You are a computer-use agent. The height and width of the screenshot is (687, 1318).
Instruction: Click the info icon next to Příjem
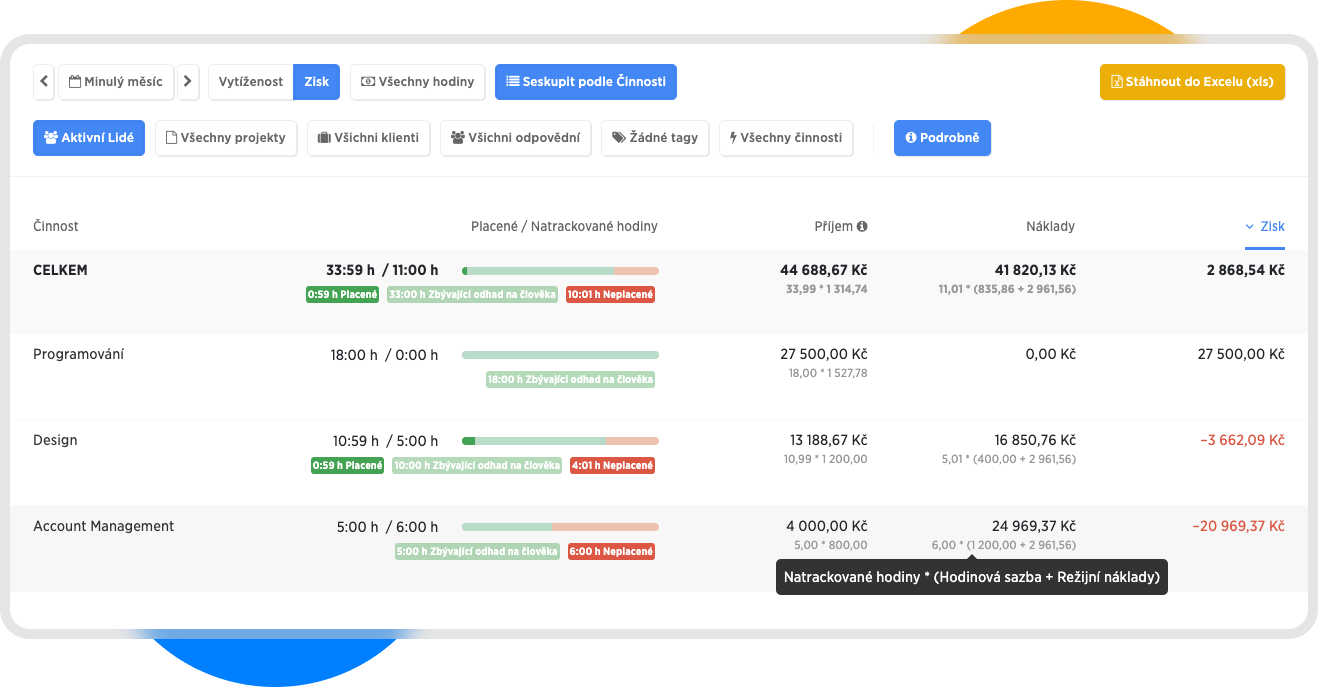(862, 227)
